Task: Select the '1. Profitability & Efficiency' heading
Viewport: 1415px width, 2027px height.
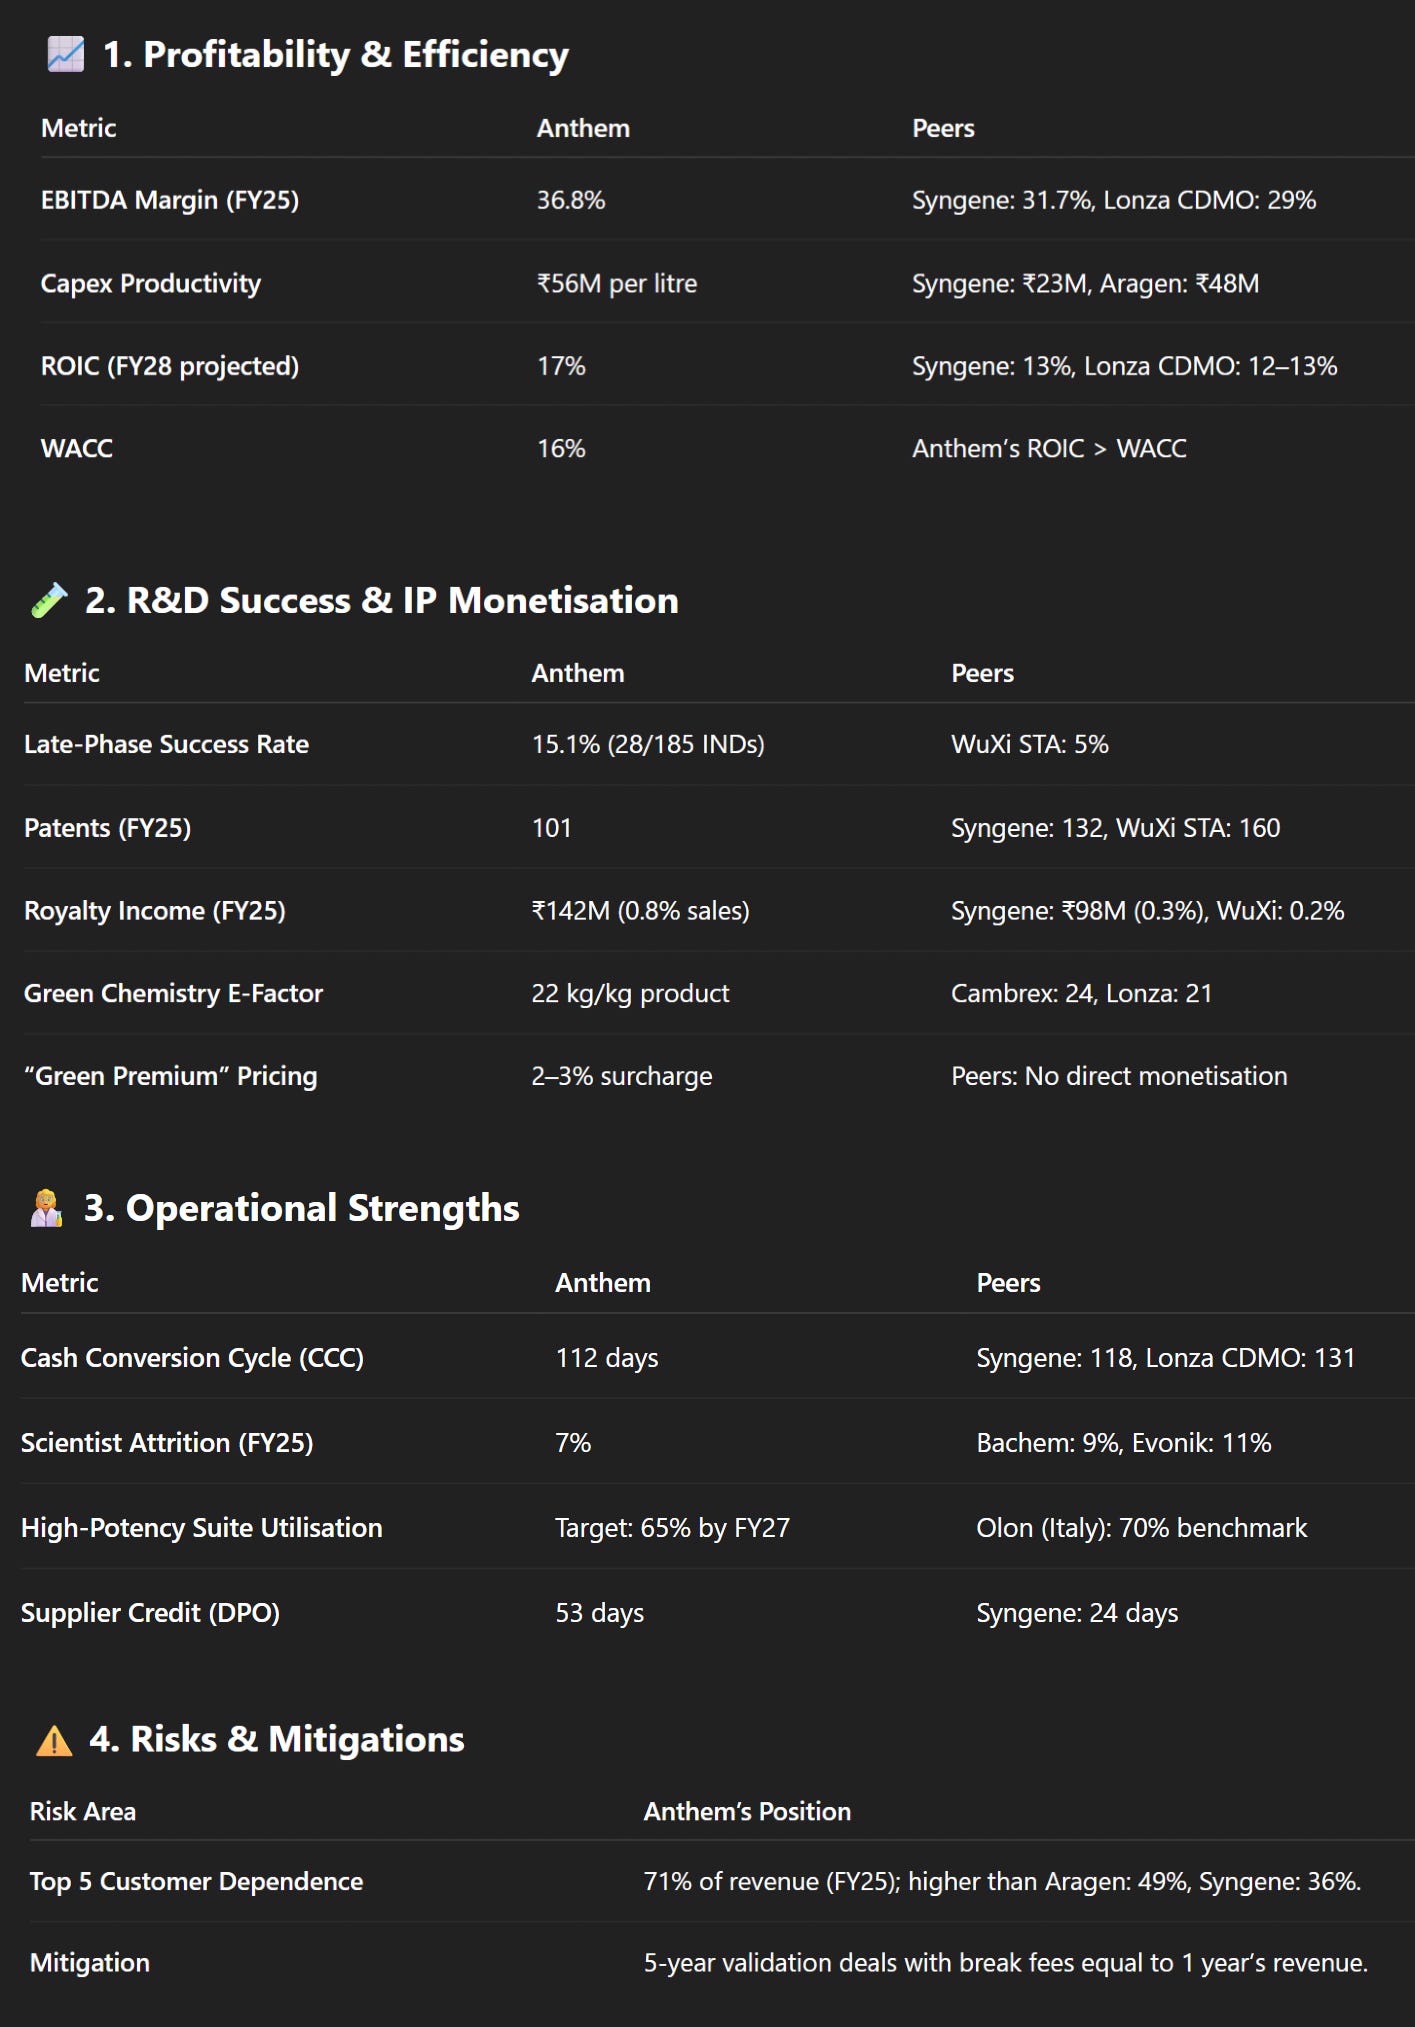Action: pos(336,54)
